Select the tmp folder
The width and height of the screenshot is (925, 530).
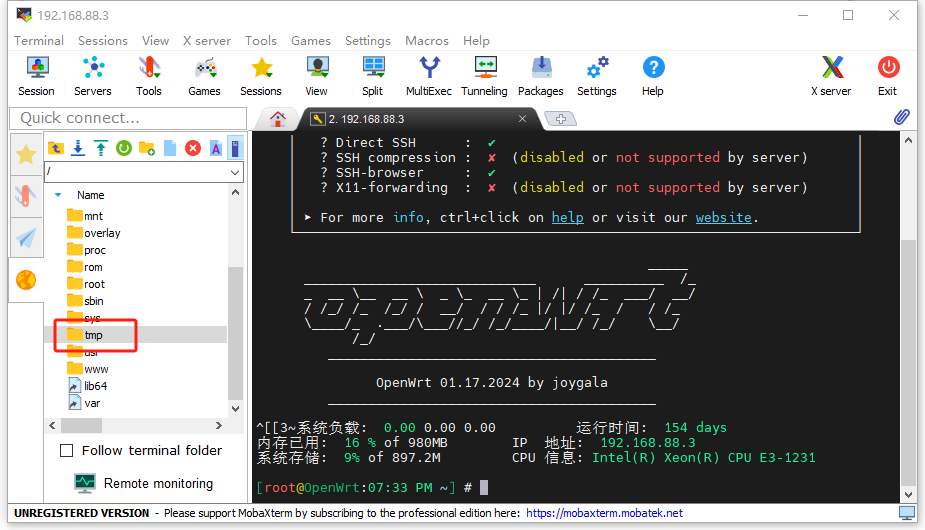(x=93, y=335)
